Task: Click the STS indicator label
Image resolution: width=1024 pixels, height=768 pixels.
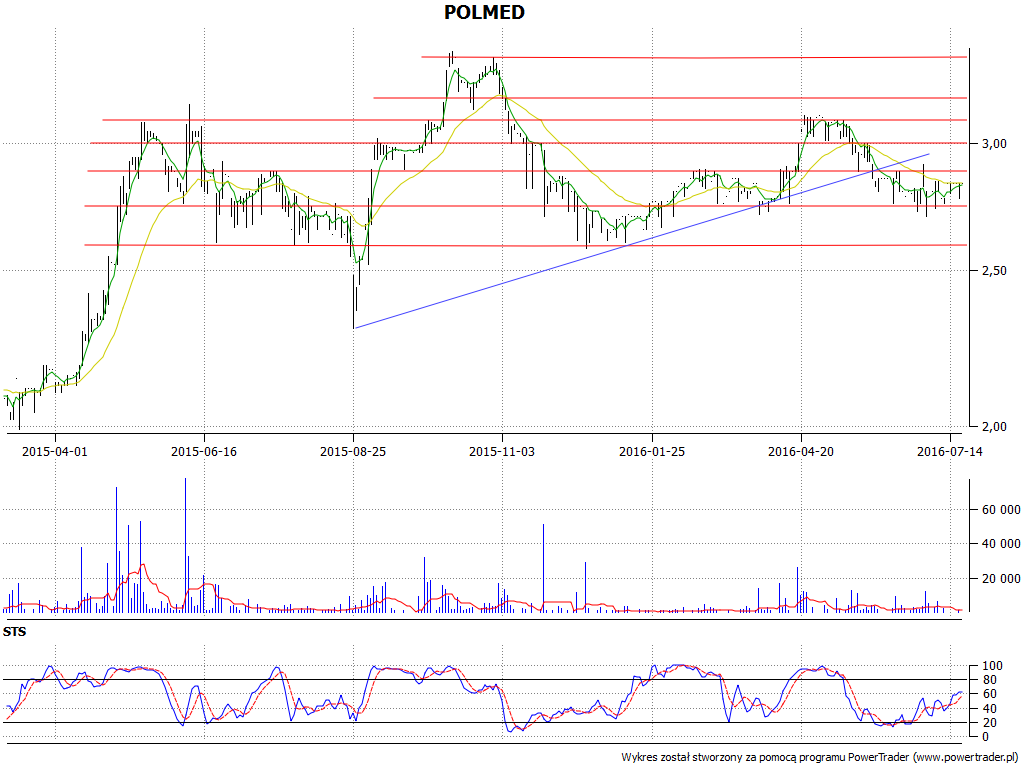Action: tap(14, 632)
